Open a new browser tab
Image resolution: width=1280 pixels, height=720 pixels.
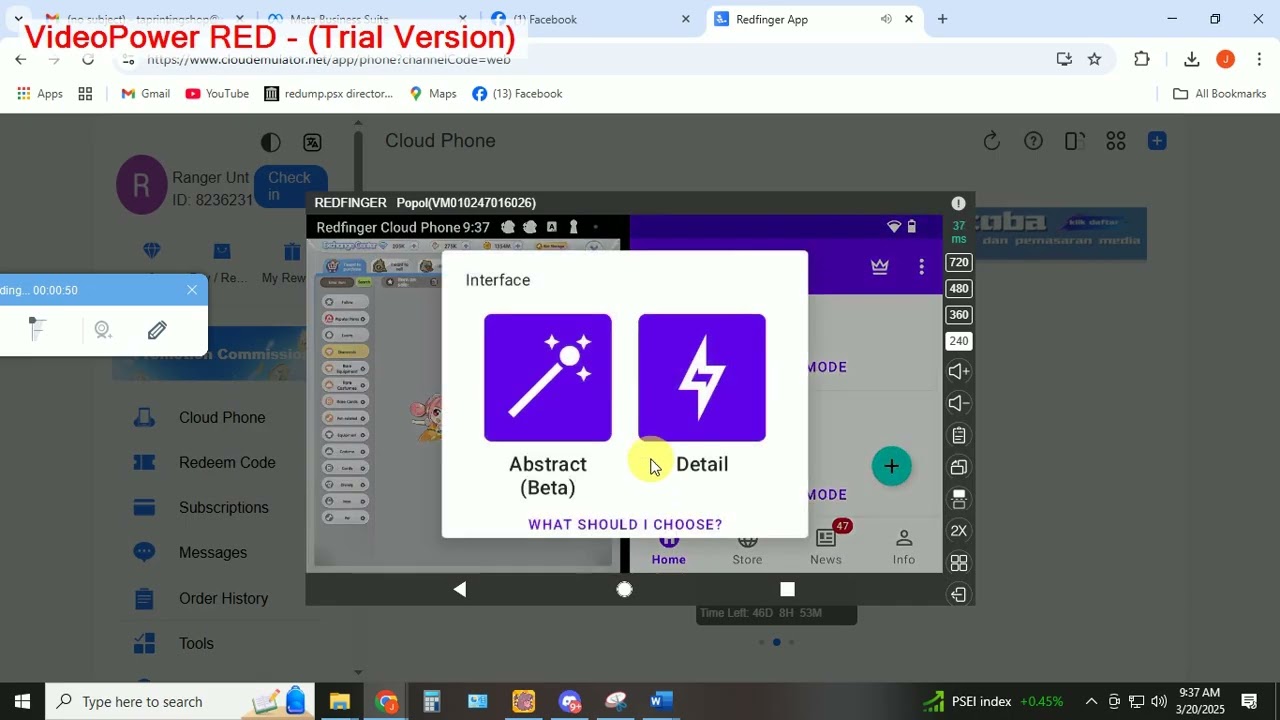942,19
